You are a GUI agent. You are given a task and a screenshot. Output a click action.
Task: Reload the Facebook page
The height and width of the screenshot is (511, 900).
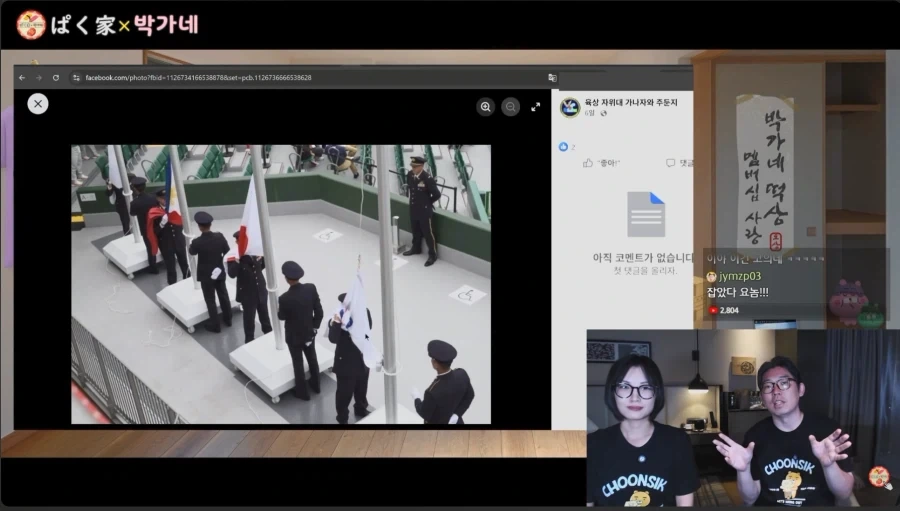(x=56, y=78)
